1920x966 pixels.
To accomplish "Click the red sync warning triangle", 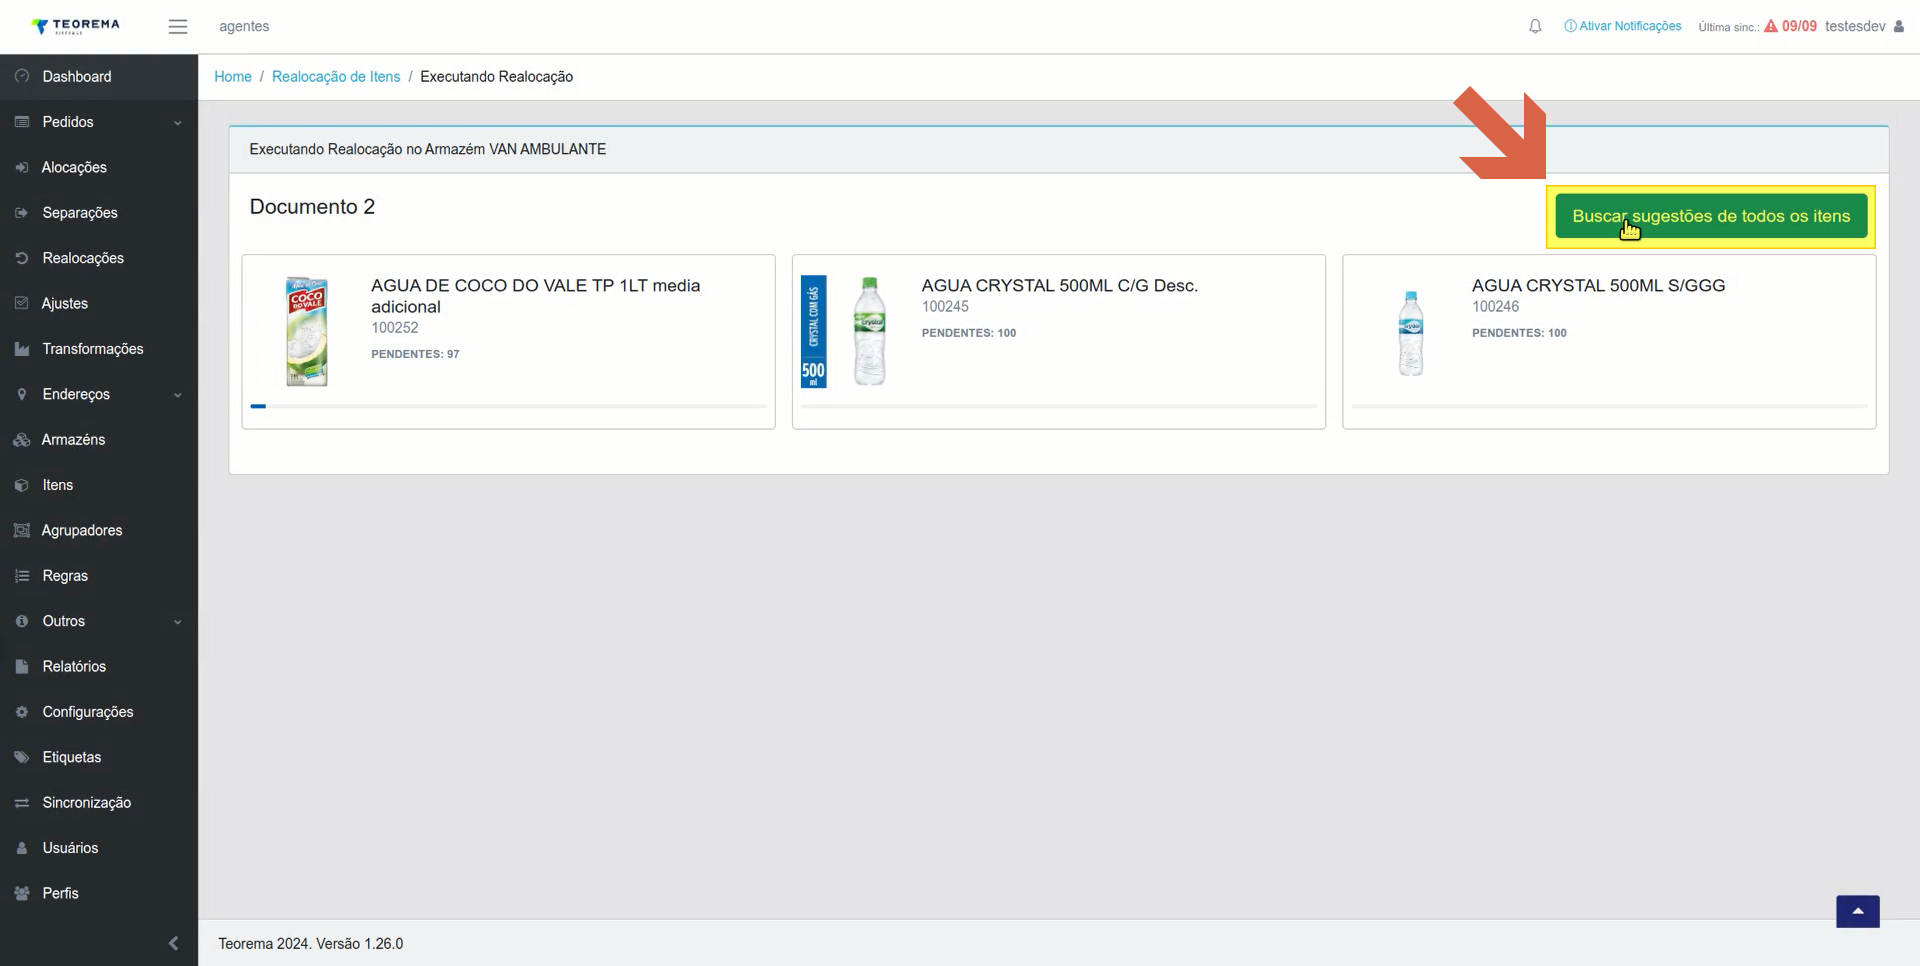I will tap(1771, 26).
